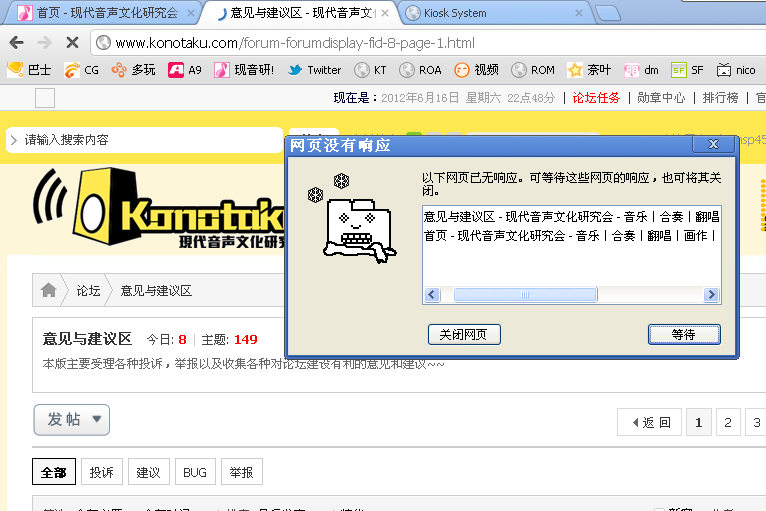Go to page 2 of the forum list
766x511 pixels.
729,422
